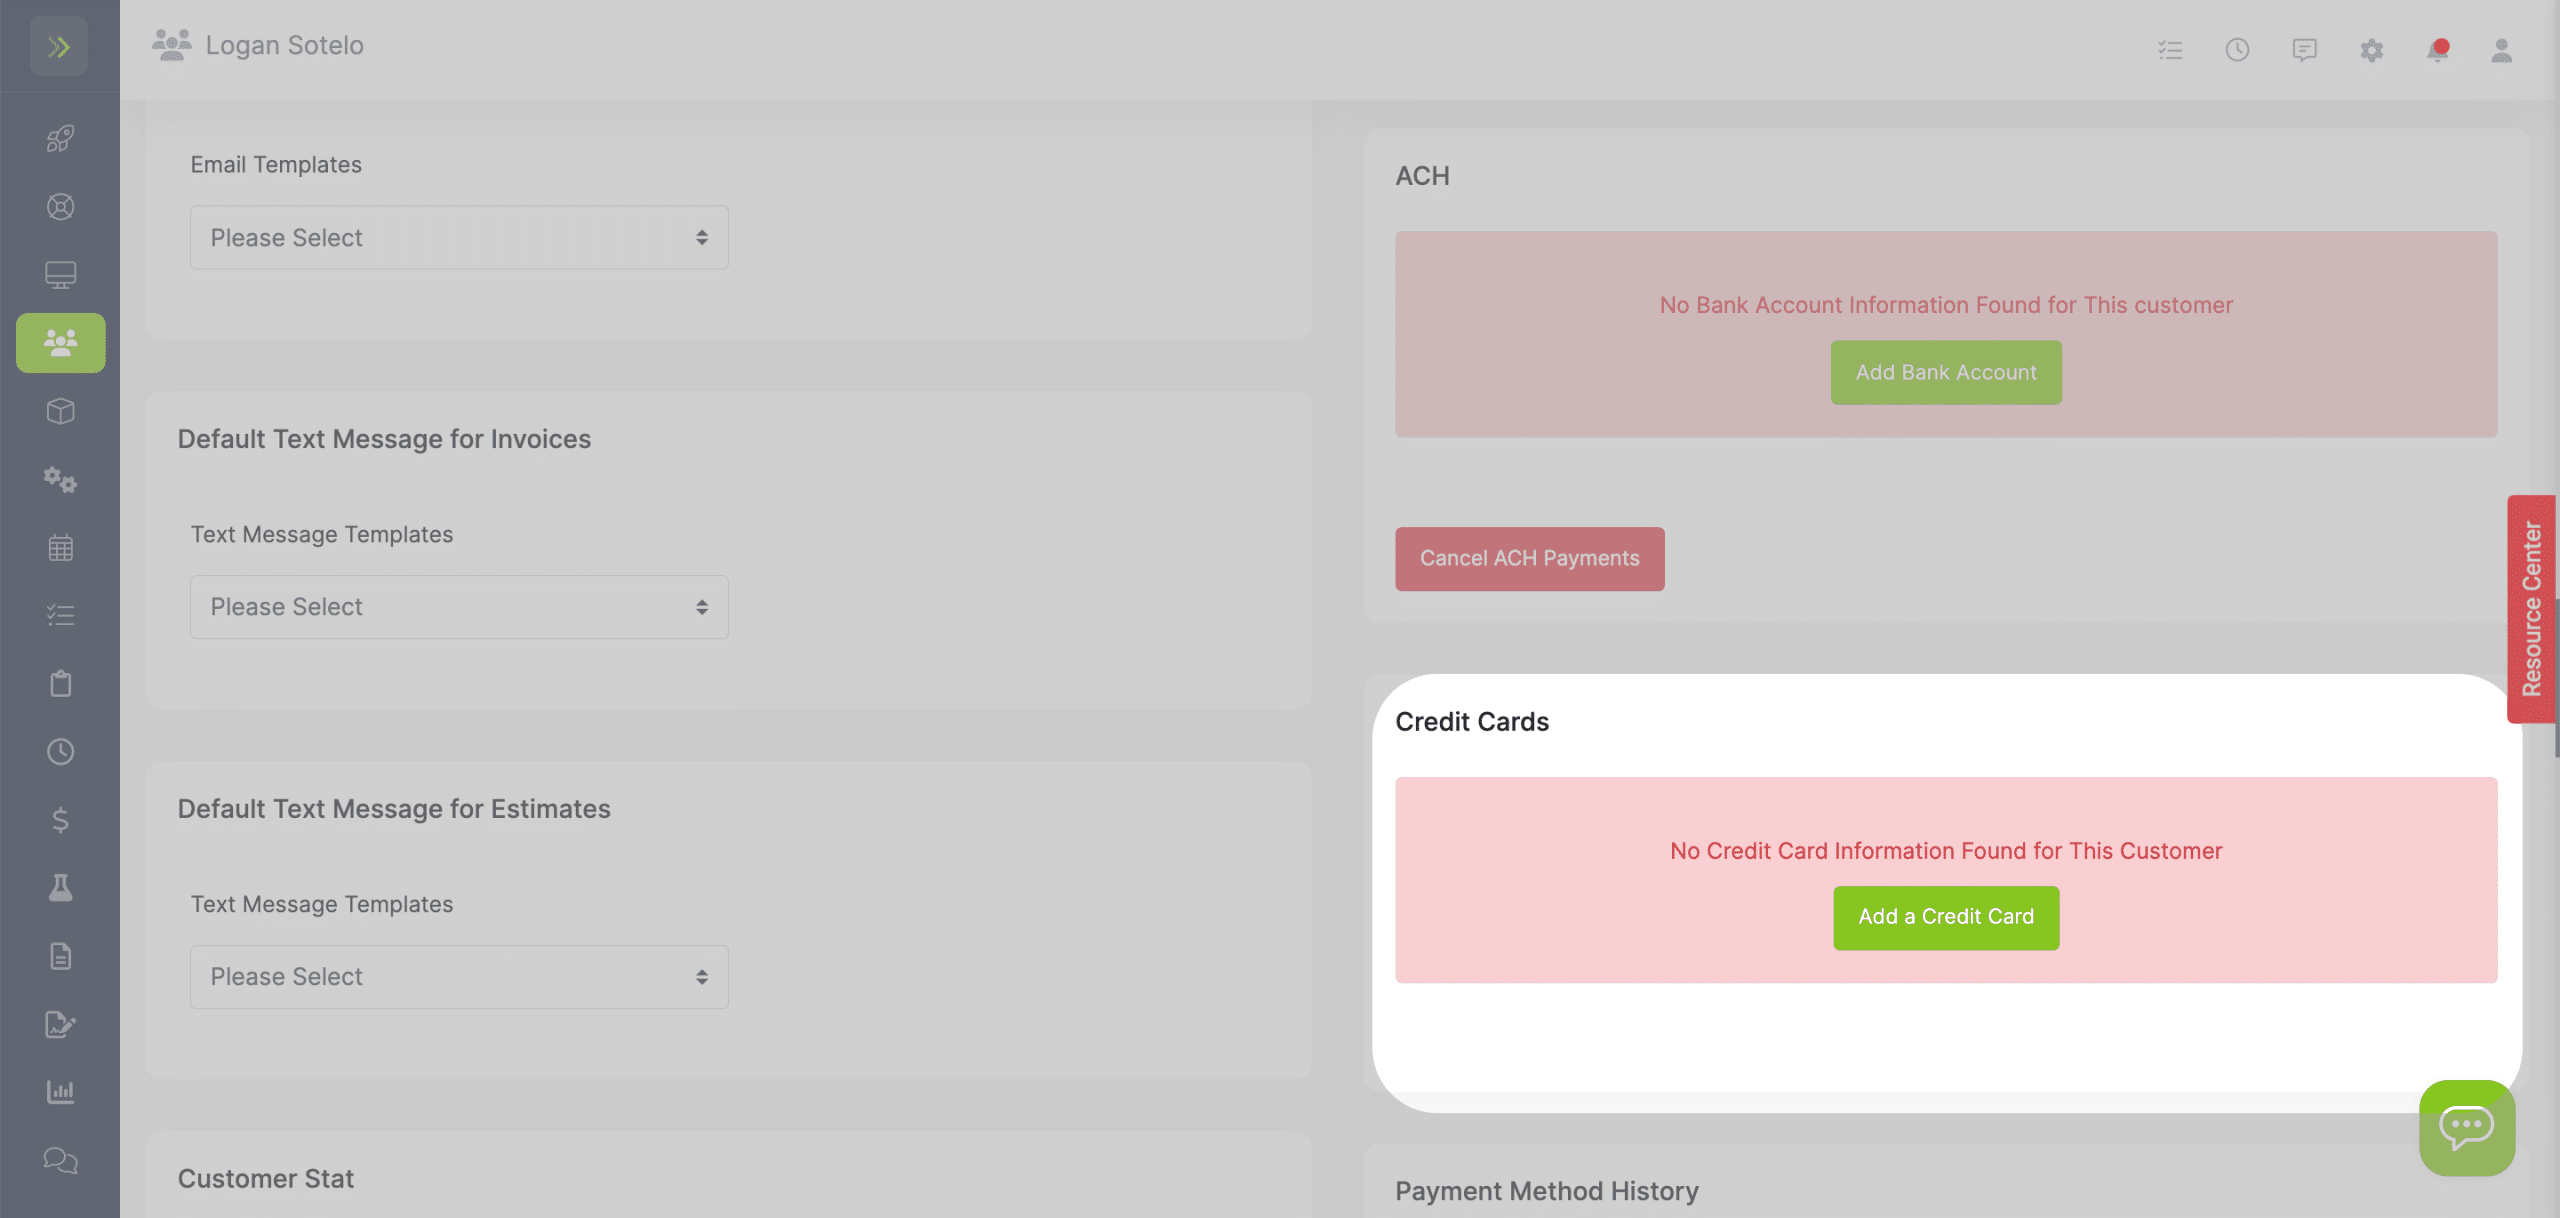The image size is (2560, 1218).
Task: Open the task list icon in the header
Action: pos(2170,50)
